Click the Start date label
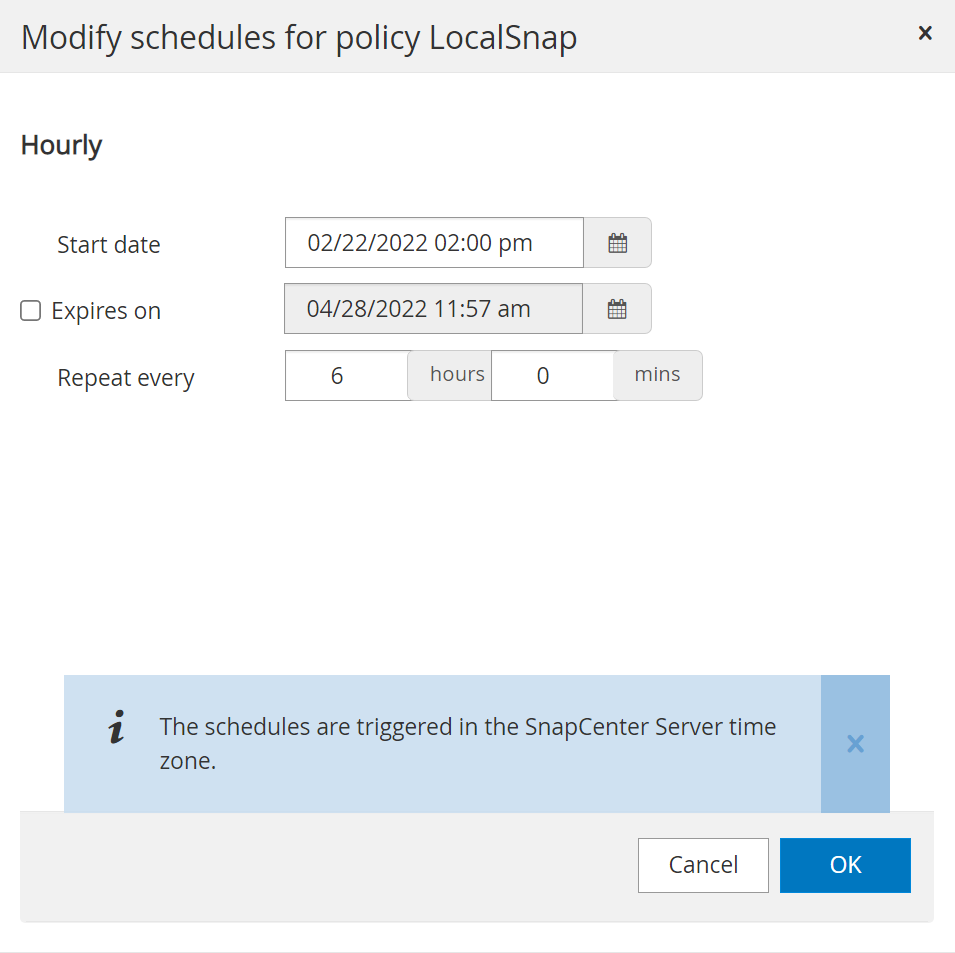The height and width of the screenshot is (953, 955). [x=109, y=245]
